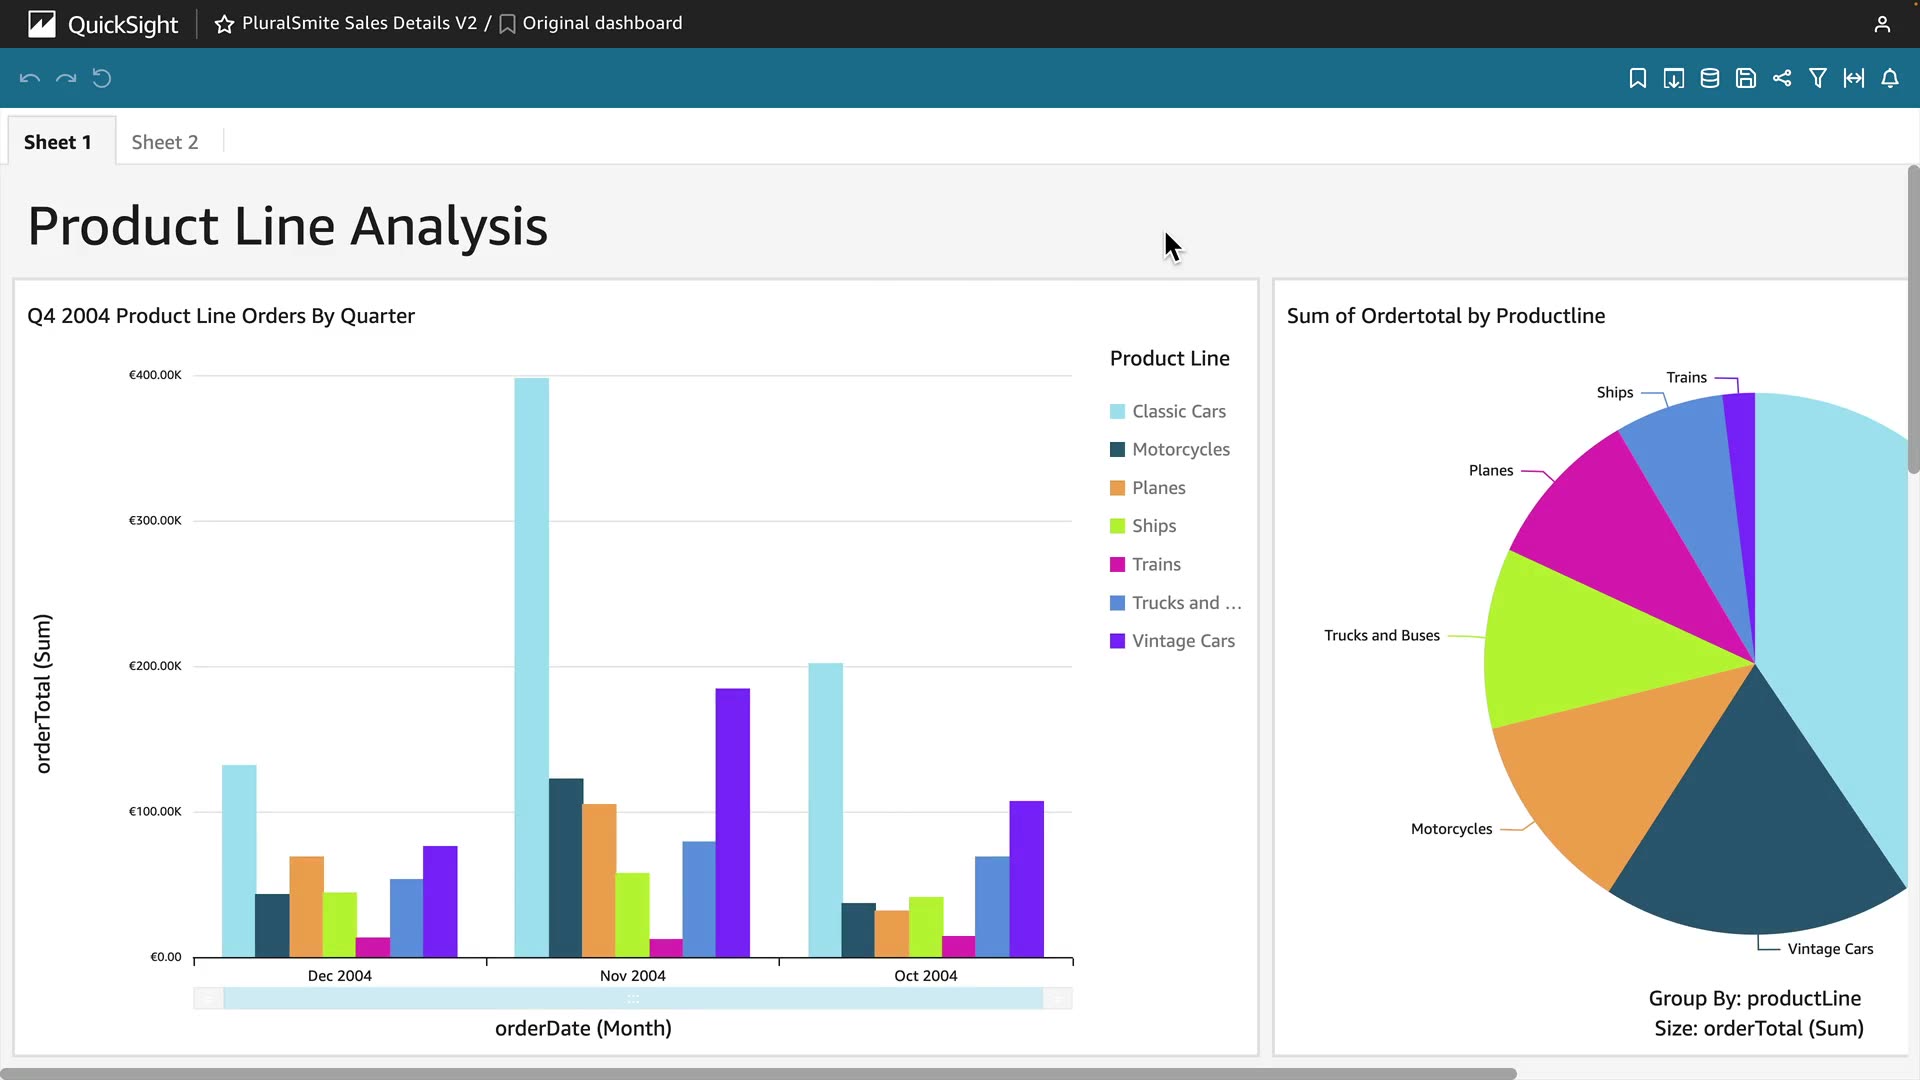Viewport: 1920px width, 1080px height.
Task: Select the Sheet 1 tab
Action: (x=58, y=142)
